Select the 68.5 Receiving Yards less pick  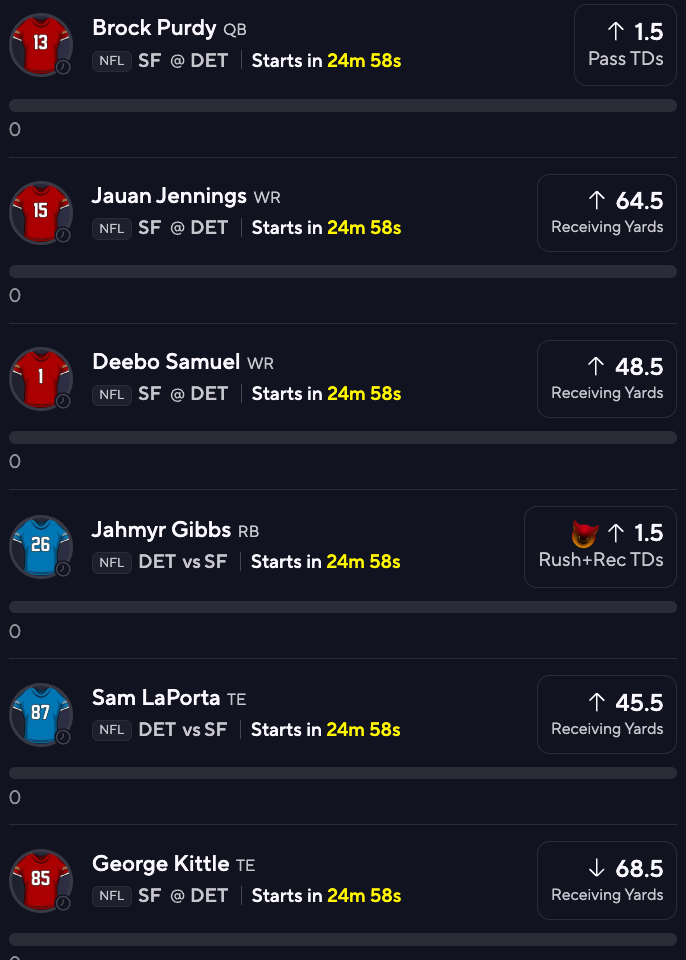[607, 880]
